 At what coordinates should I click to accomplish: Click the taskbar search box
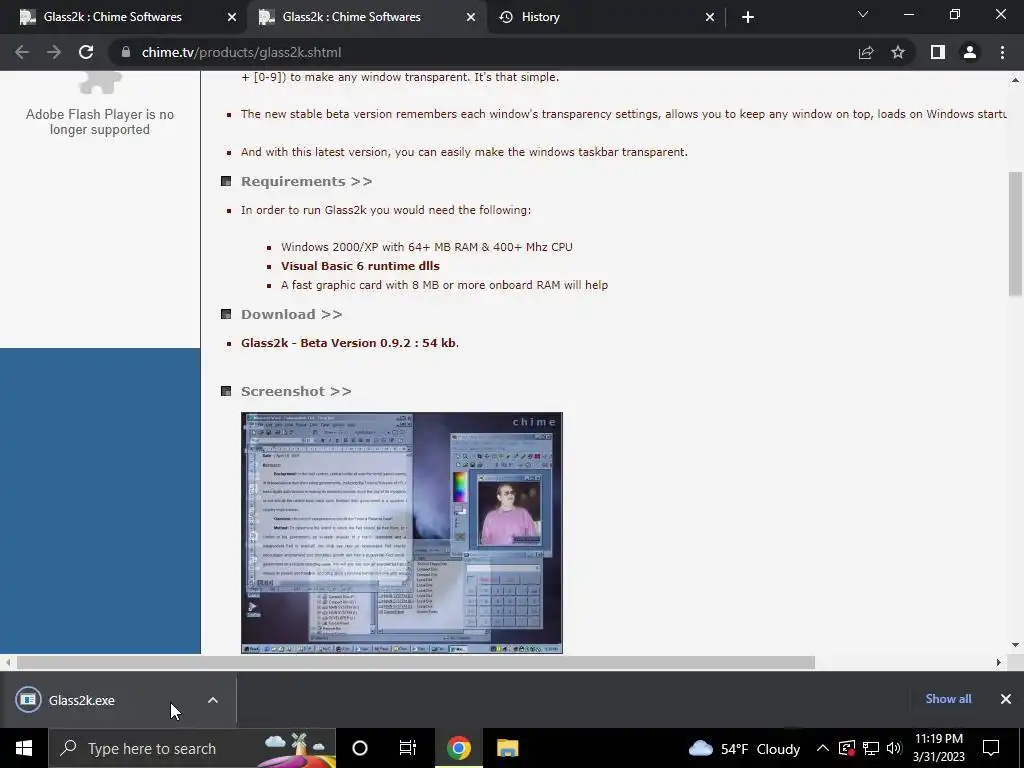coord(191,748)
